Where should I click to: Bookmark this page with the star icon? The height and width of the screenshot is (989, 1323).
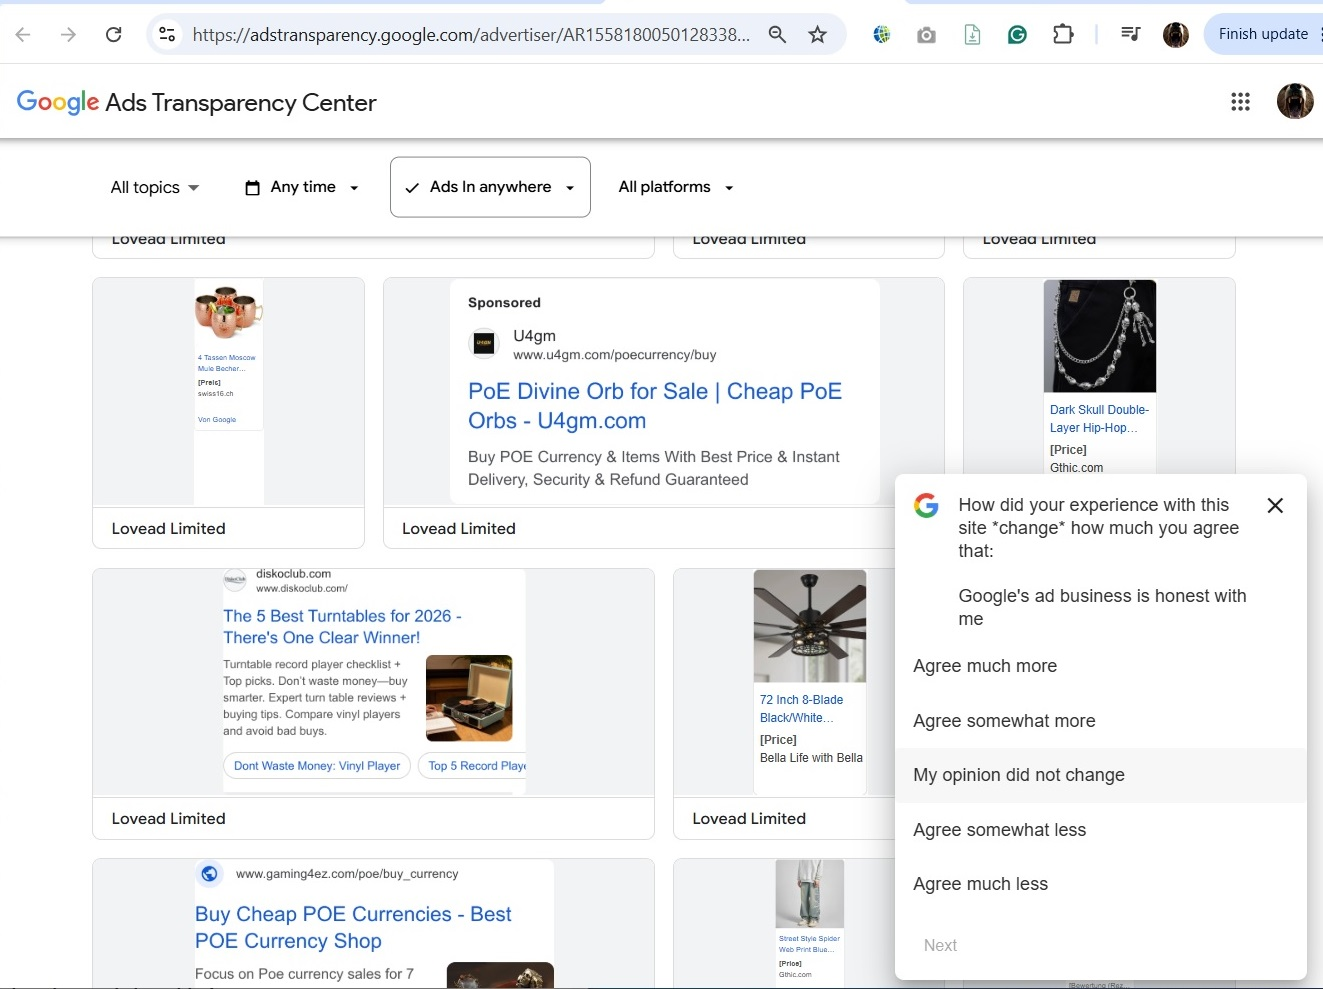[x=818, y=35]
